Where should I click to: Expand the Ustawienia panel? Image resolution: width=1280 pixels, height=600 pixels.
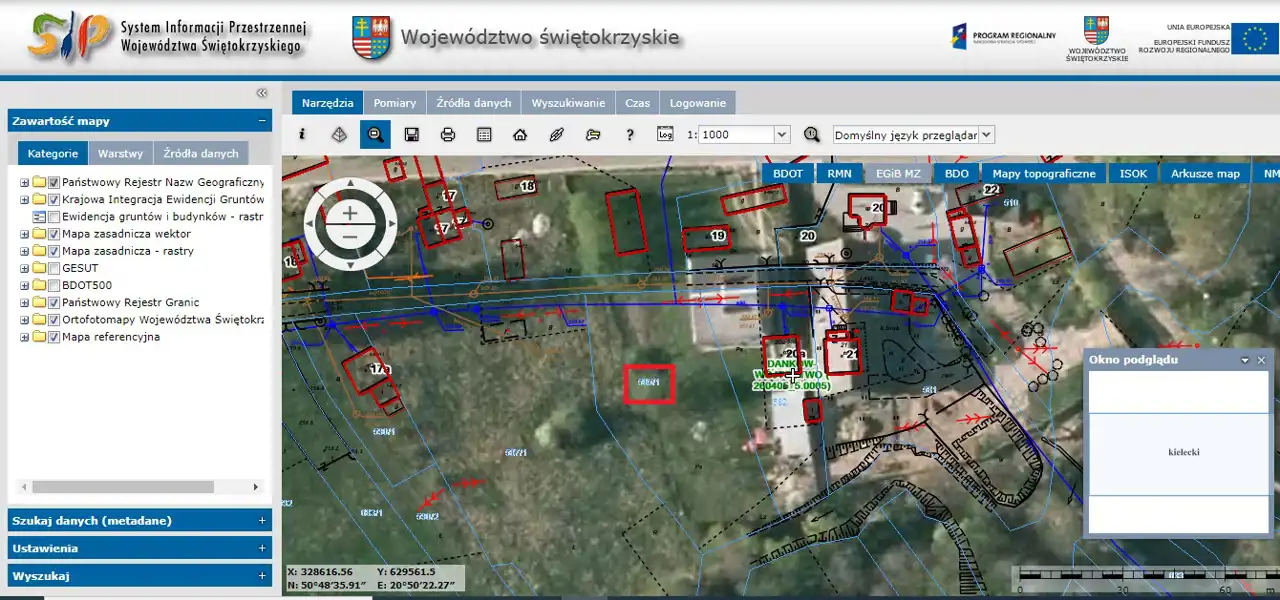click(262, 548)
